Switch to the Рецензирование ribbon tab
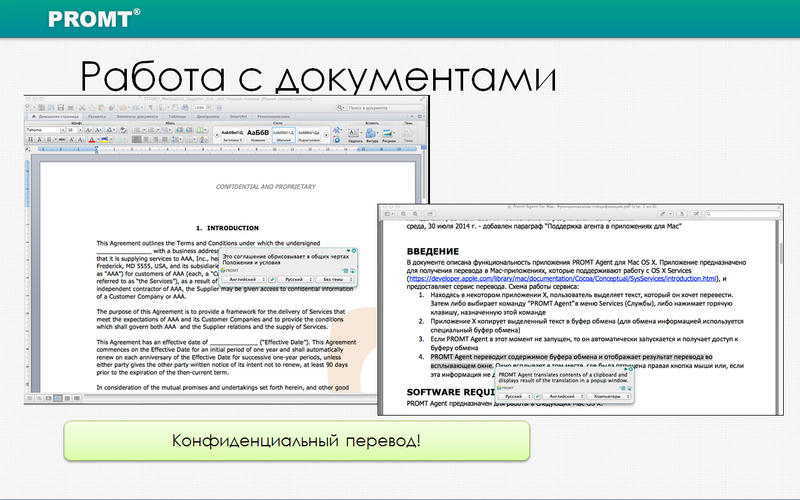Image resolution: width=800 pixels, height=500 pixels. coord(273,116)
